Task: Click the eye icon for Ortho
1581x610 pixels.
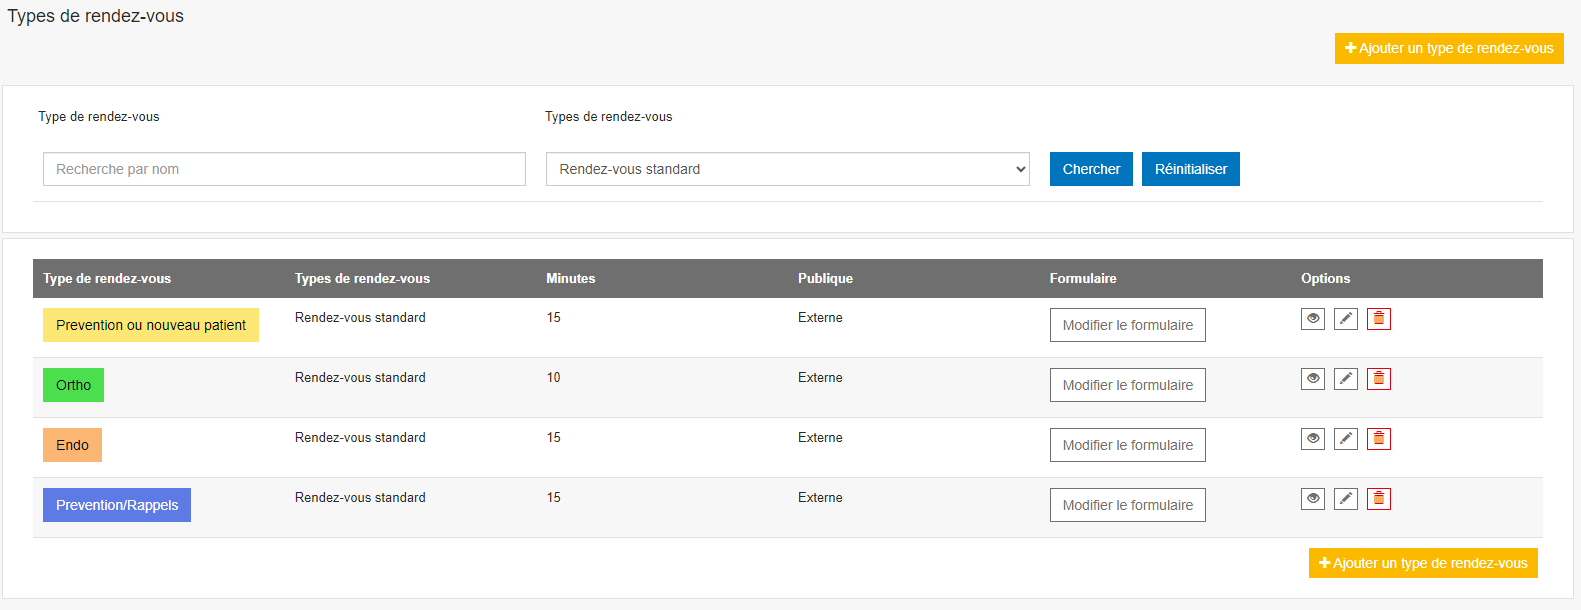Action: pyautogui.click(x=1312, y=379)
